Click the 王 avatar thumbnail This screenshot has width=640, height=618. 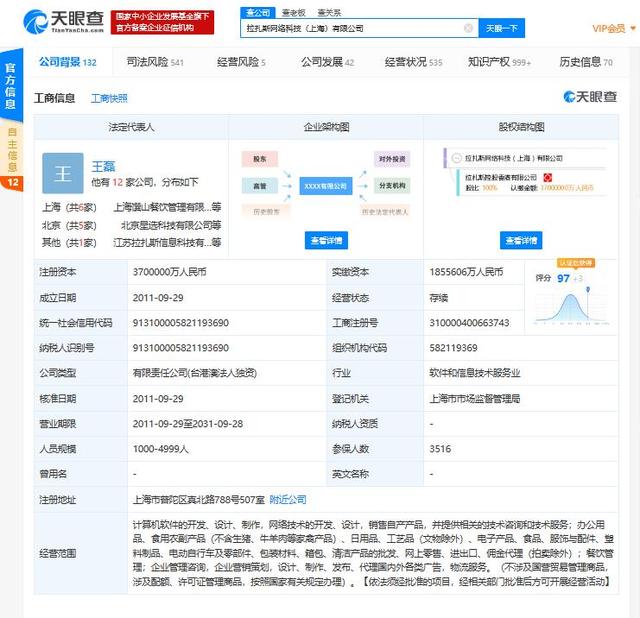coord(63,173)
